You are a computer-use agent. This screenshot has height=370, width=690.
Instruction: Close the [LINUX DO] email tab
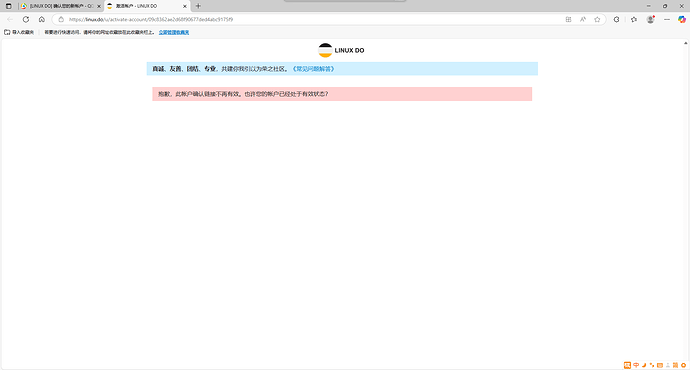pos(99,6)
